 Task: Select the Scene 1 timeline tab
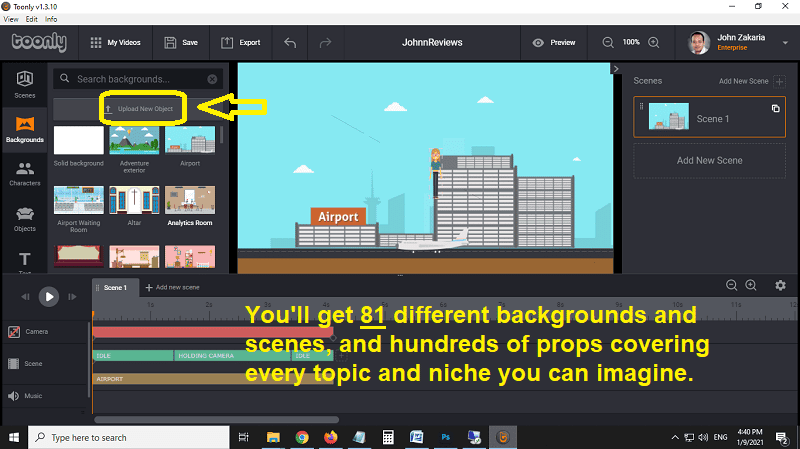pos(115,287)
